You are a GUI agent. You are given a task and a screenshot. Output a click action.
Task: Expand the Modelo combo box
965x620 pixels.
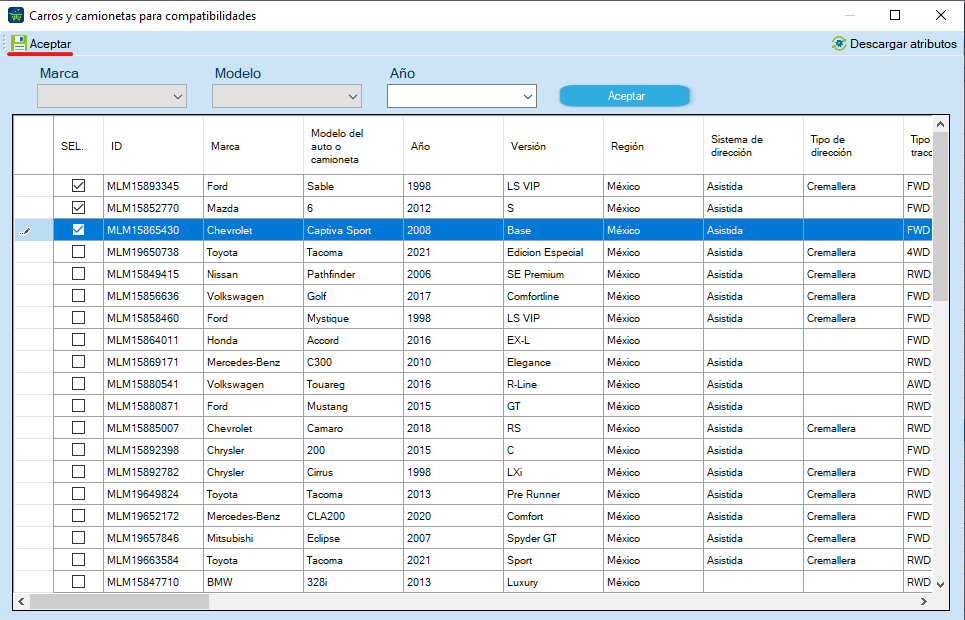click(x=287, y=96)
